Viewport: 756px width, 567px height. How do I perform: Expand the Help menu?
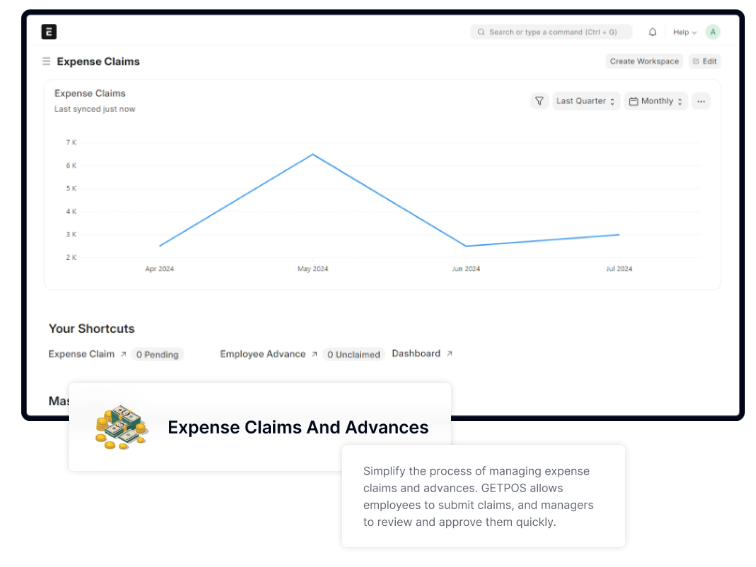[x=684, y=32]
